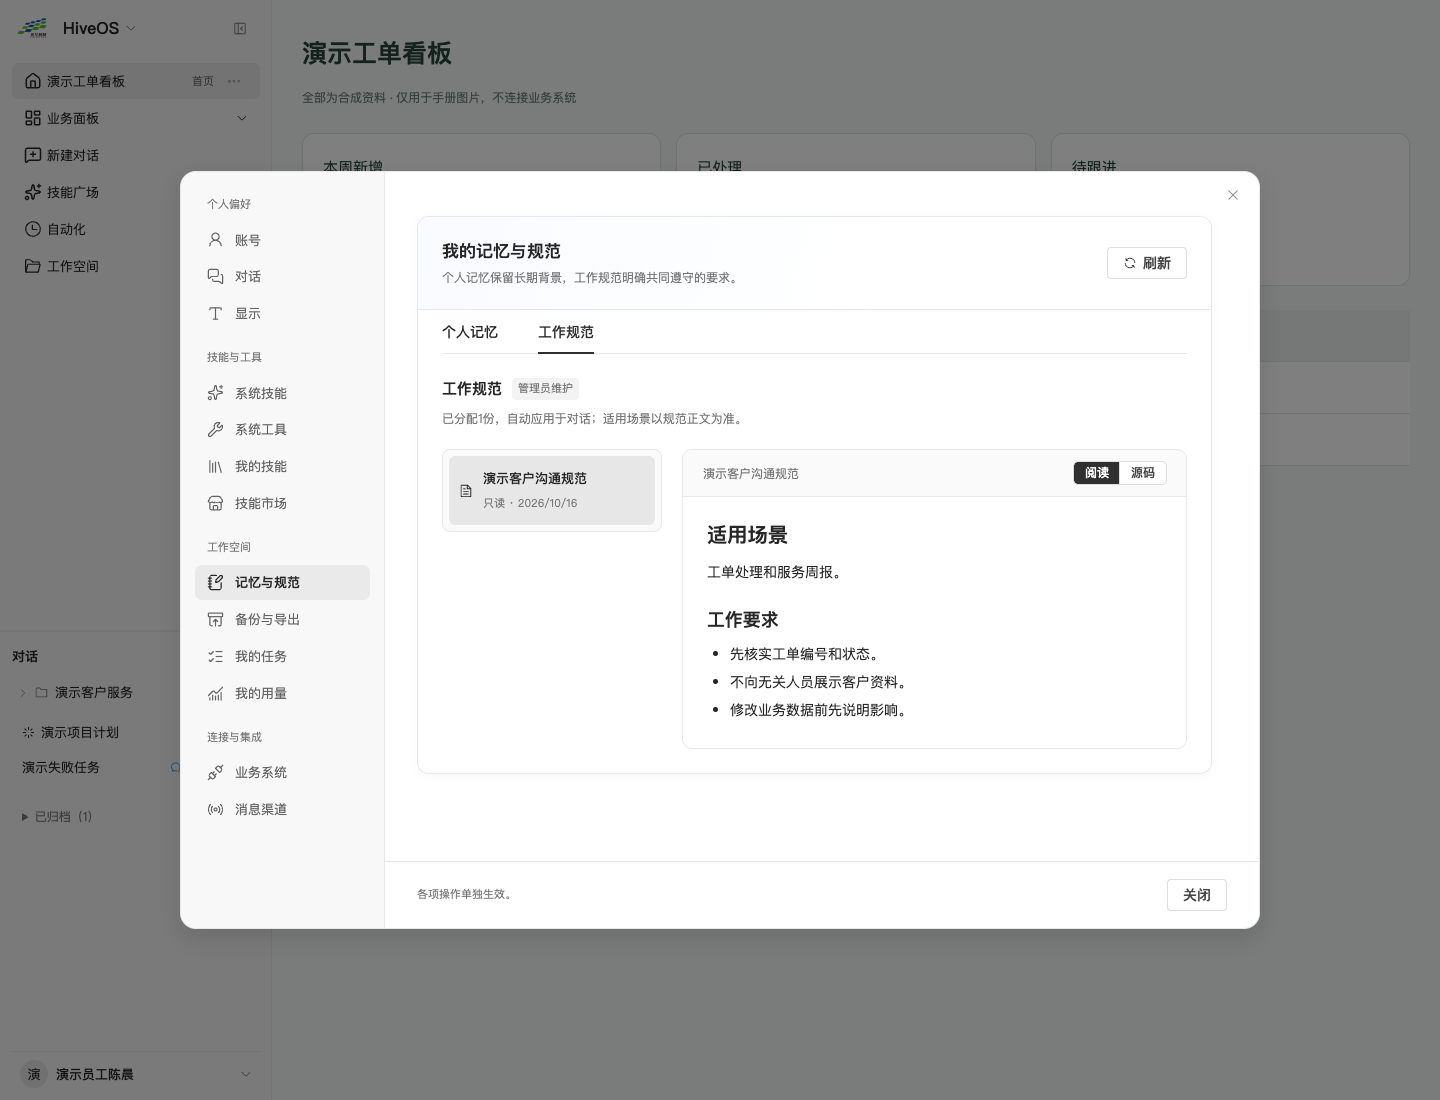
Task: Open 备份与导出 archive item
Action: pyautogui.click(x=282, y=620)
